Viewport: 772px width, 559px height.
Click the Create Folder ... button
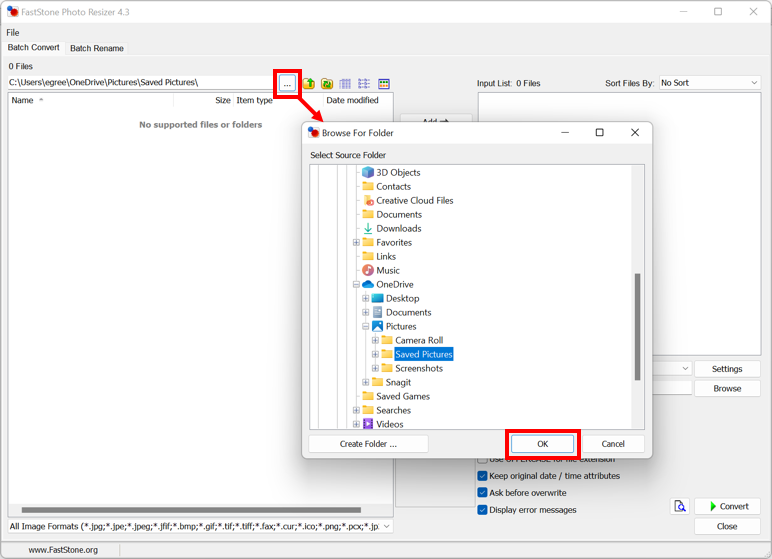pos(368,444)
